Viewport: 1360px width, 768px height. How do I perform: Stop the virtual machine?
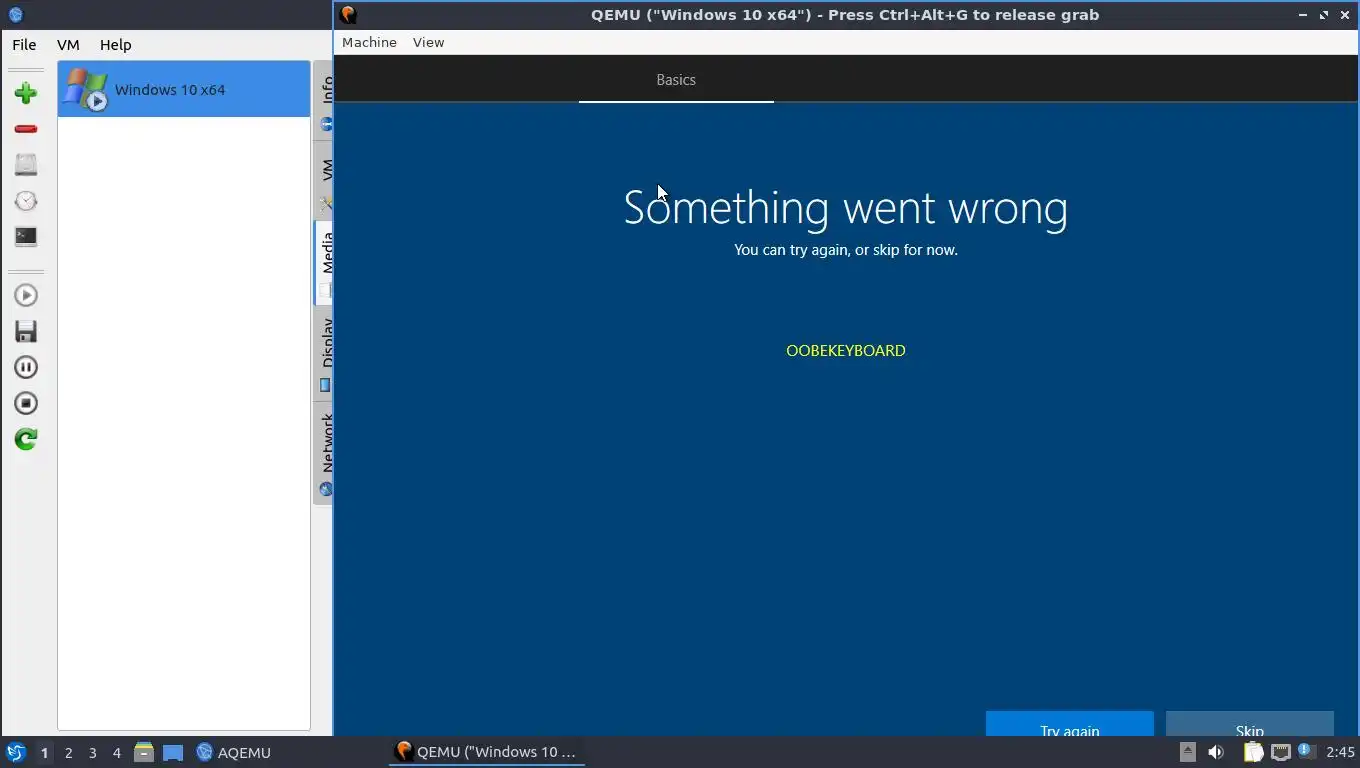[26, 403]
